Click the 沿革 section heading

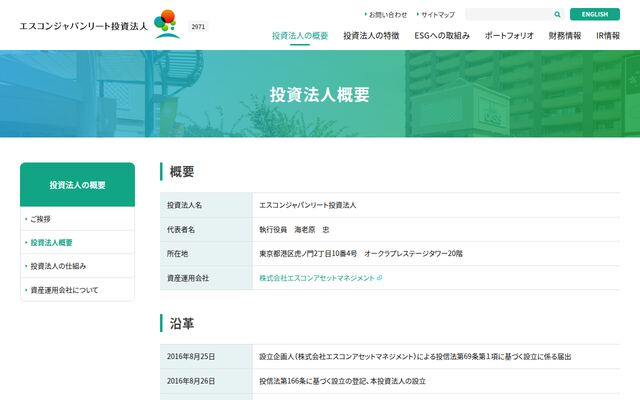pyautogui.click(x=182, y=324)
